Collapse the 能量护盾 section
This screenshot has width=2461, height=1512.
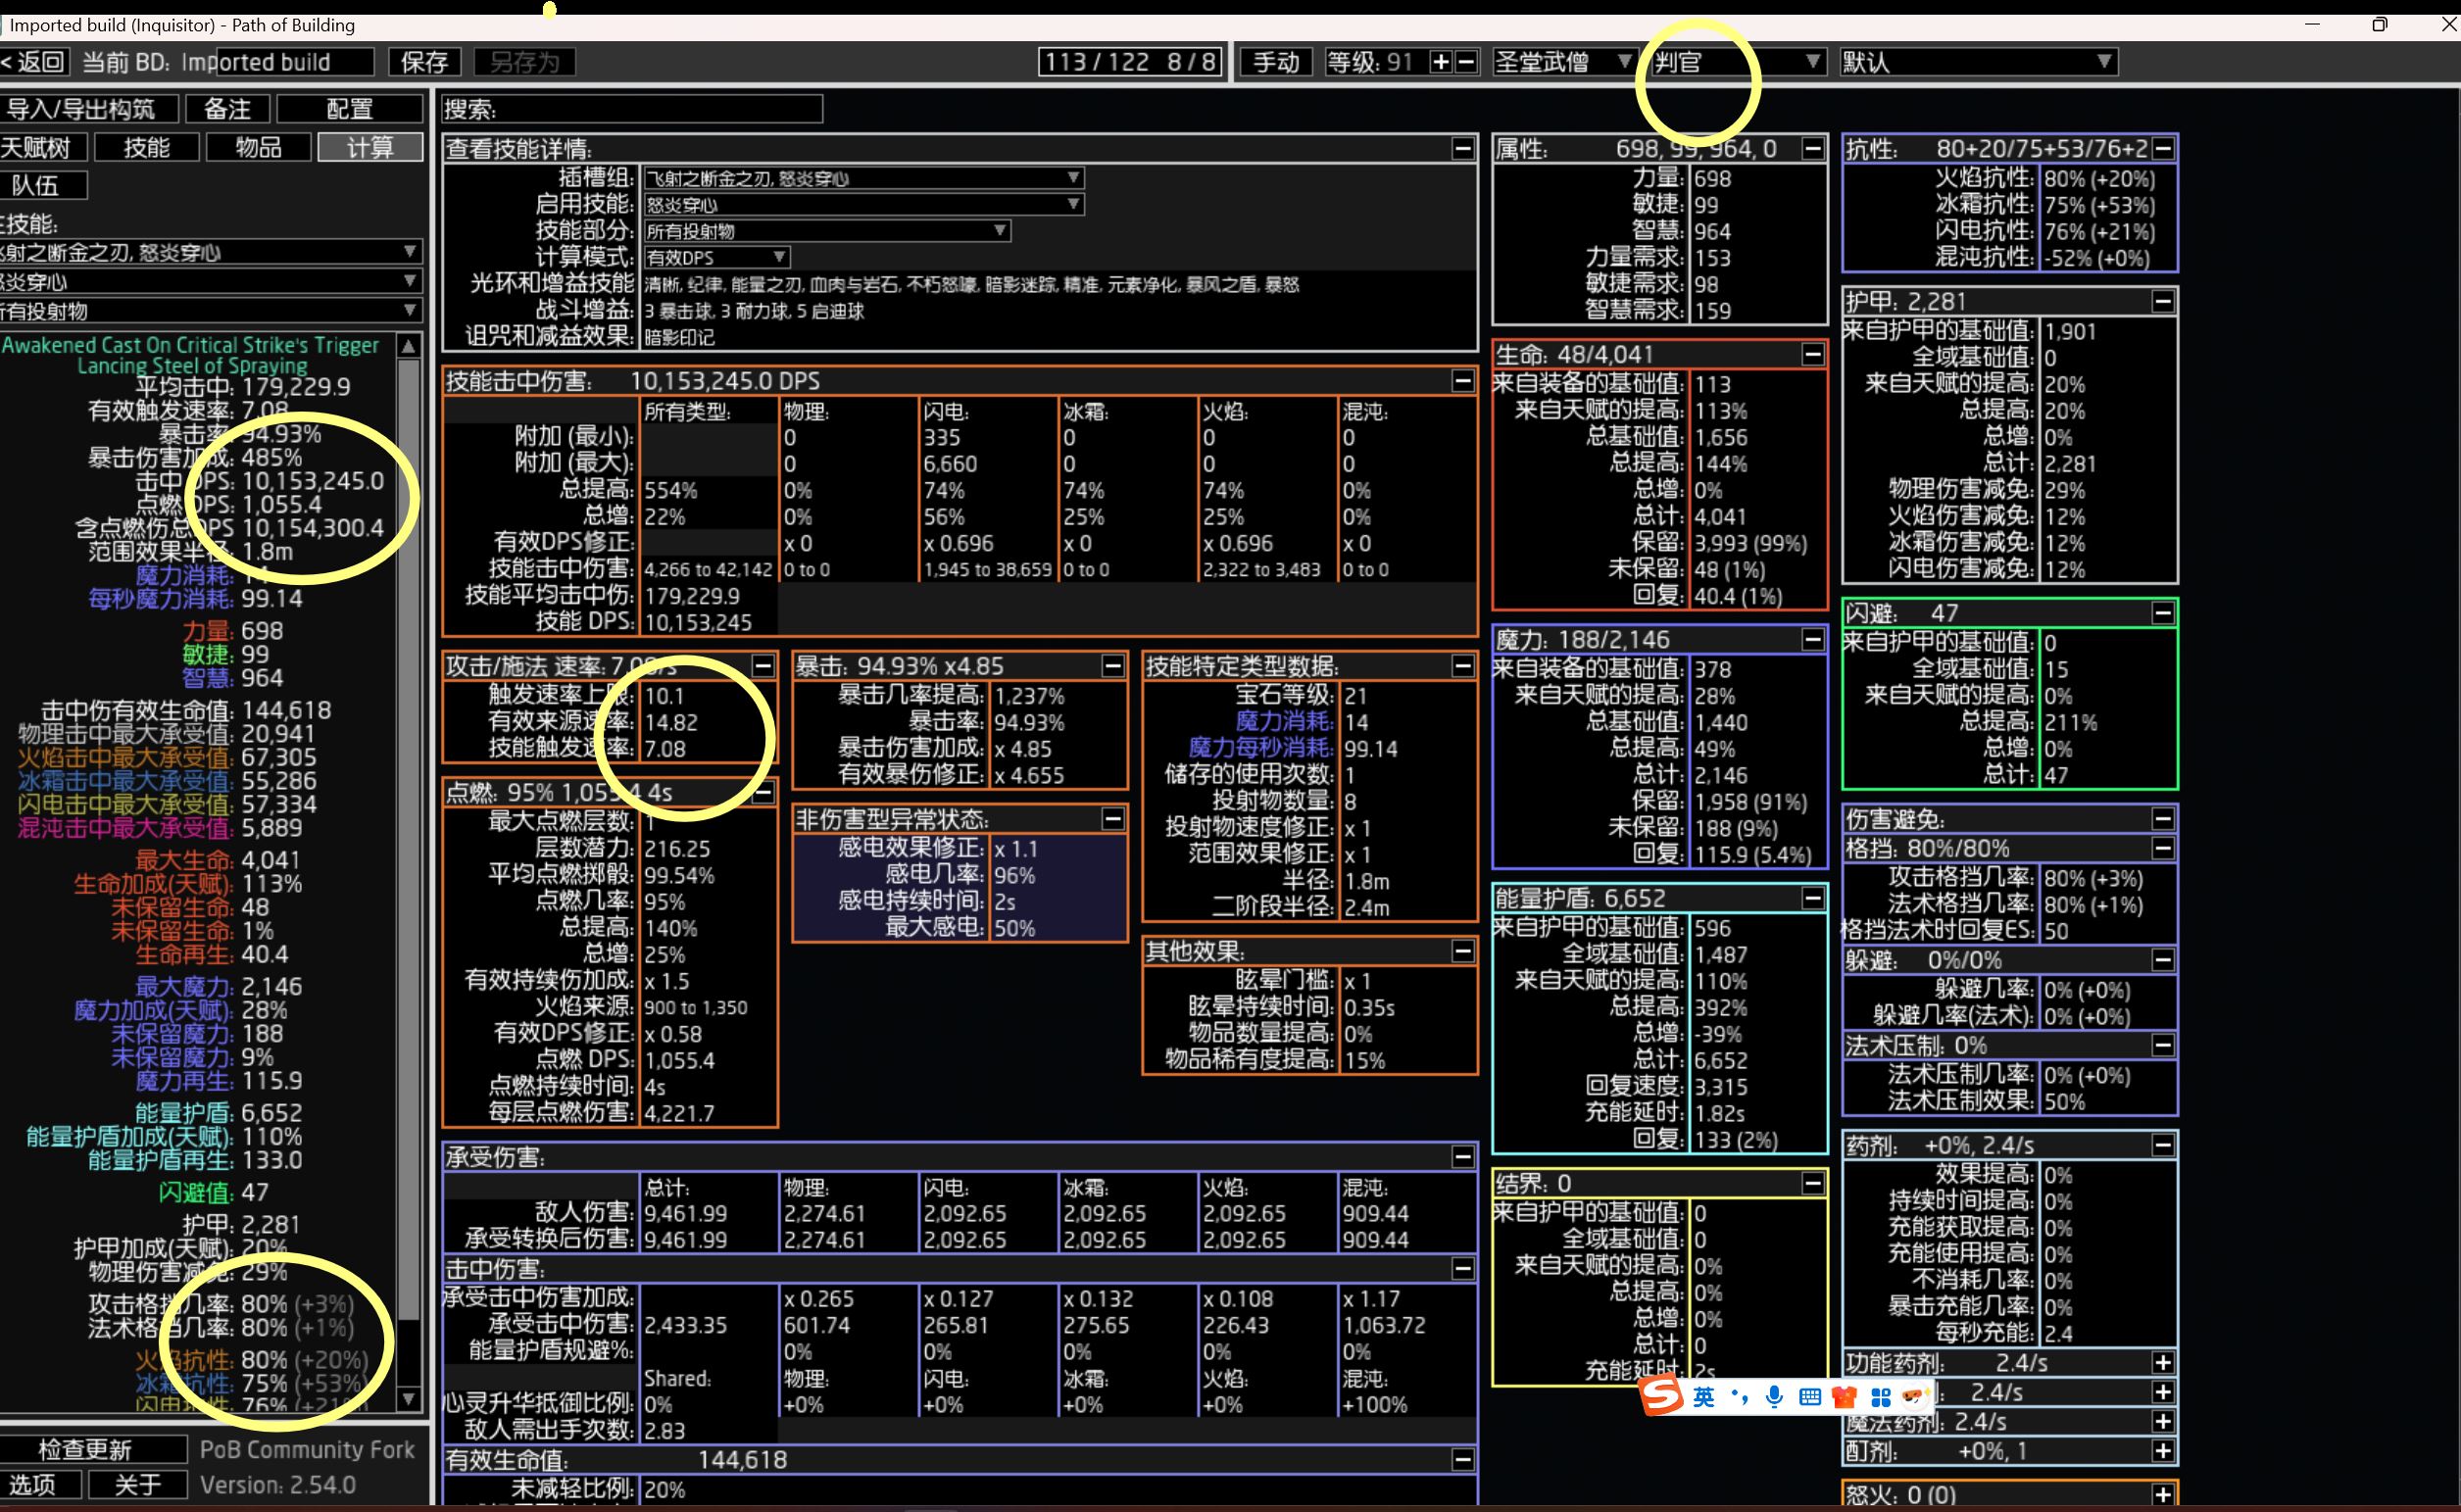[1812, 899]
